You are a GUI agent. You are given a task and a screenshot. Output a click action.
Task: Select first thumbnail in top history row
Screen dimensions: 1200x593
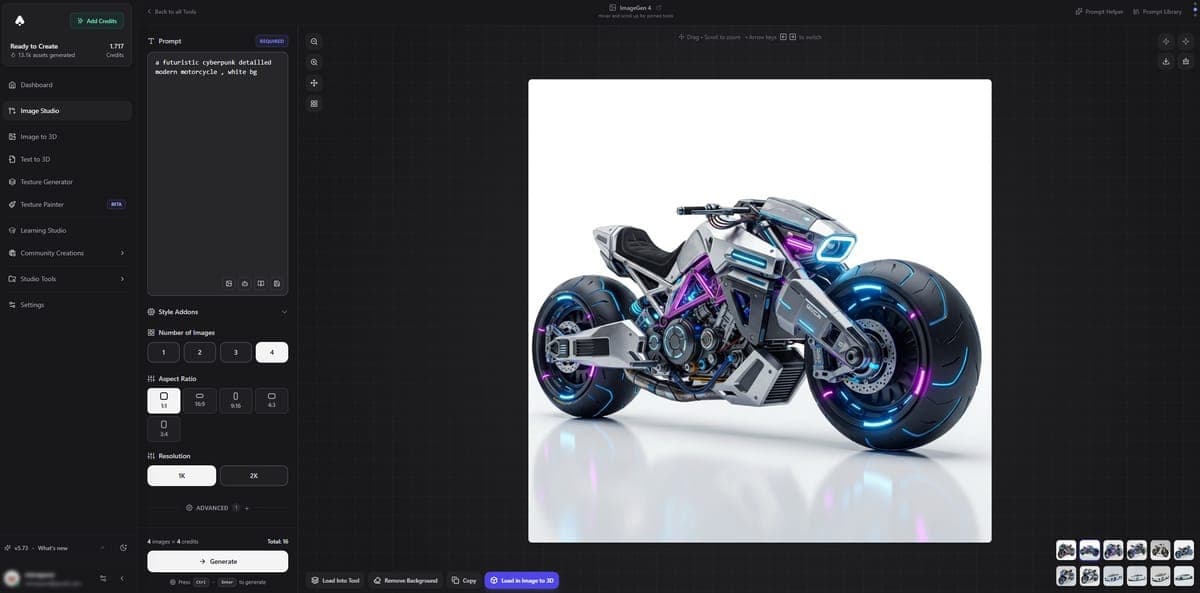[x=1066, y=550]
